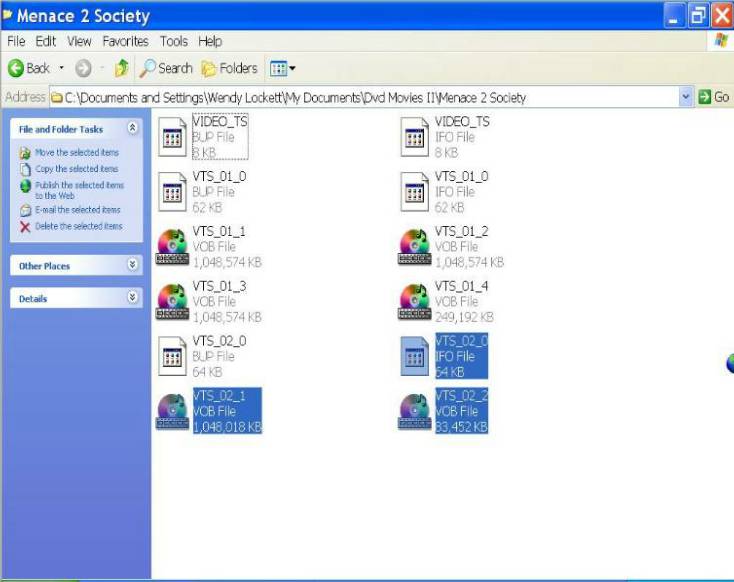Click the Forward arrow icon
This screenshot has height=582, width=734.
83,68
